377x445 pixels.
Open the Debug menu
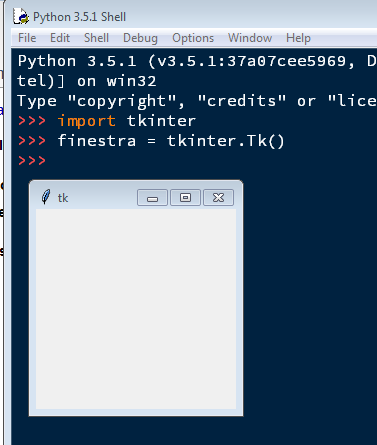click(140, 38)
